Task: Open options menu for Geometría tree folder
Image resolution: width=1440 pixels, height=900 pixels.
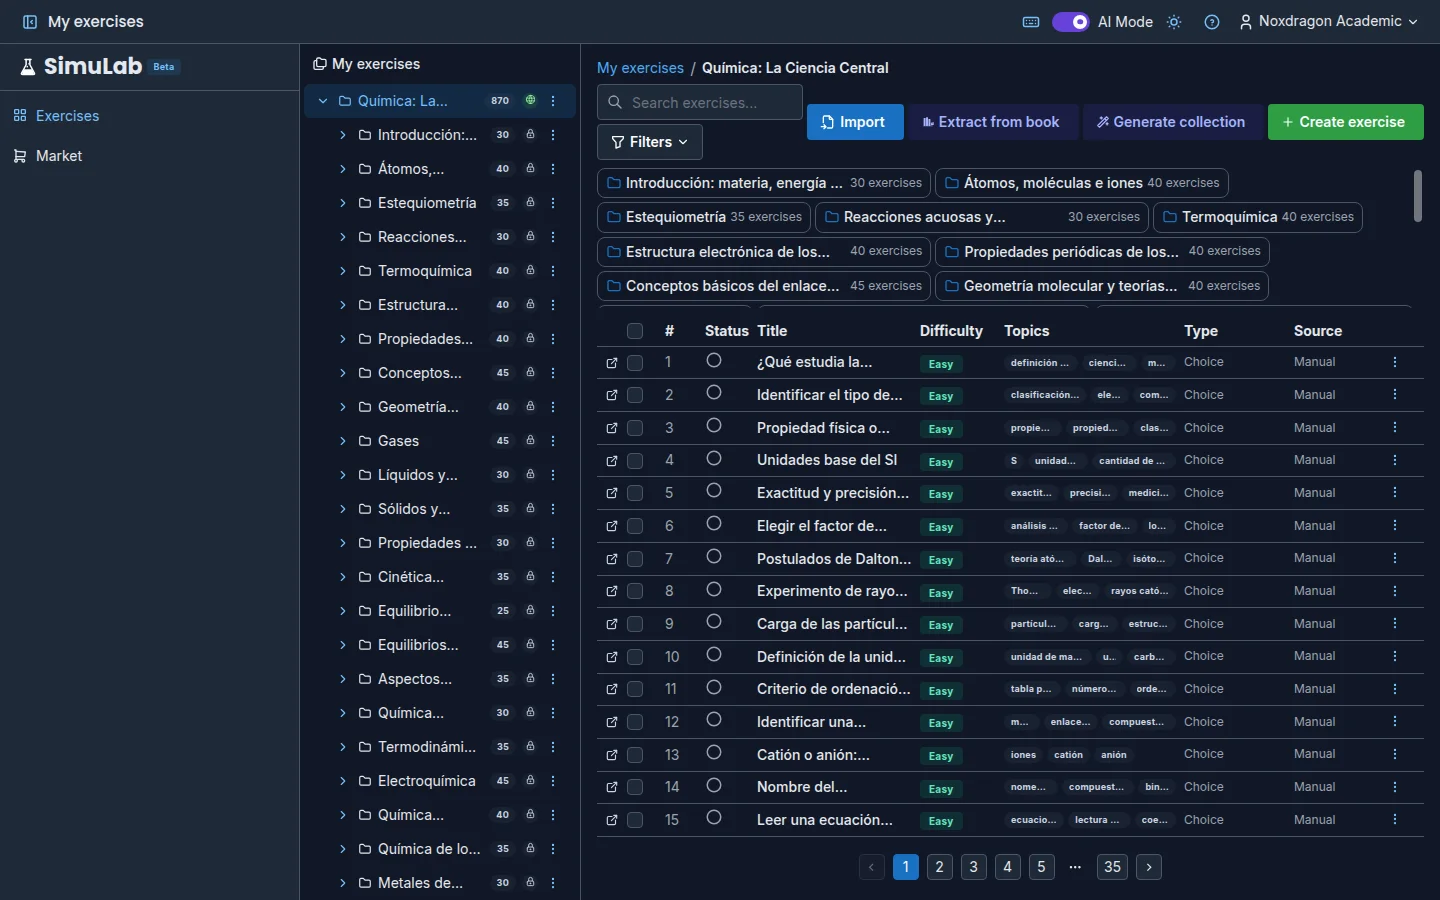Action: click(553, 407)
